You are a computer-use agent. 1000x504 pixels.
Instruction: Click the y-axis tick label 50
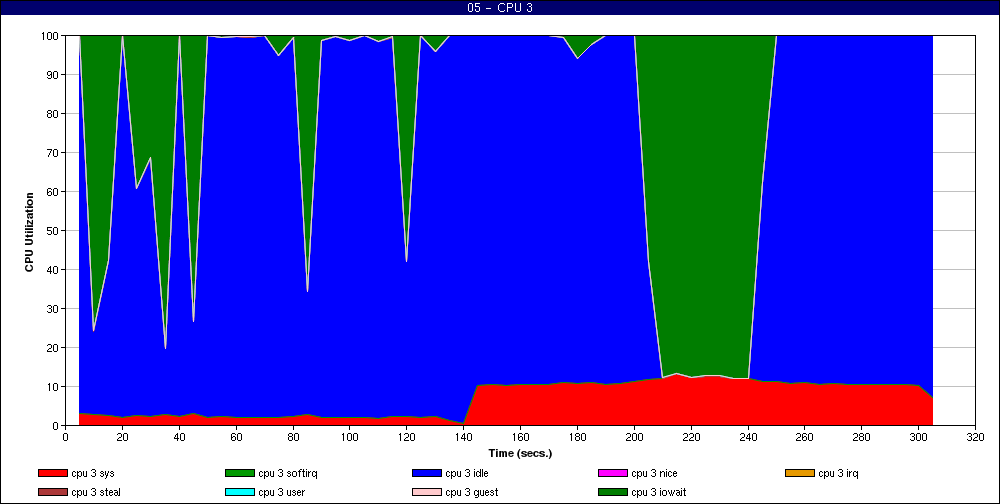tap(53, 231)
